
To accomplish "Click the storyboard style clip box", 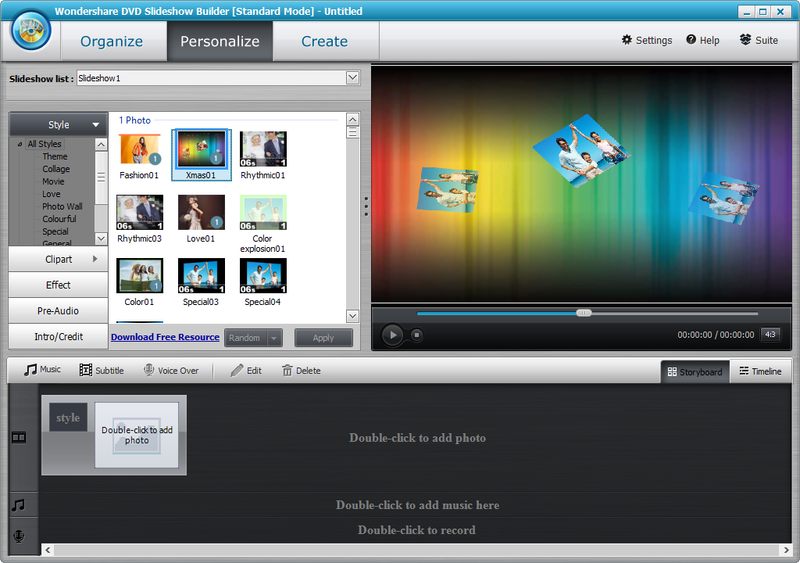I will tap(68, 417).
